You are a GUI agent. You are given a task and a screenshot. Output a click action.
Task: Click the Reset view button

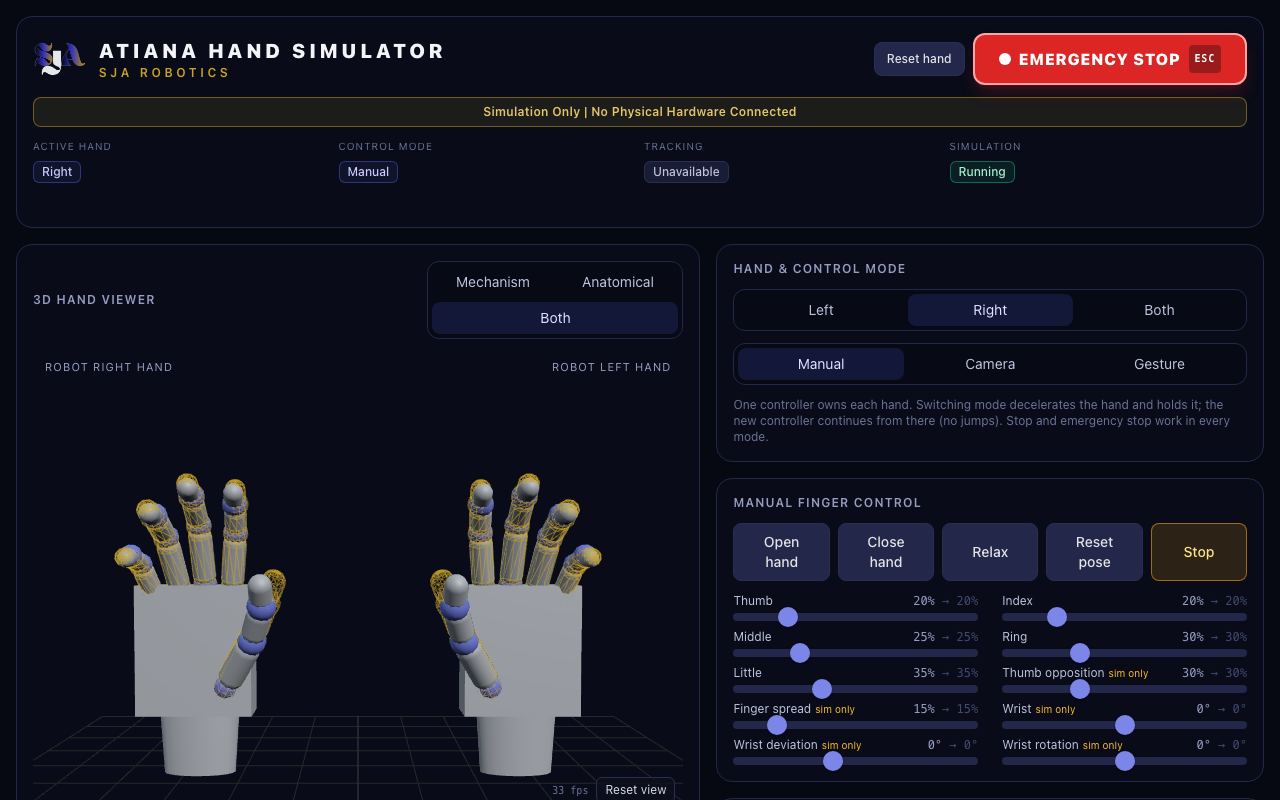click(x=636, y=789)
